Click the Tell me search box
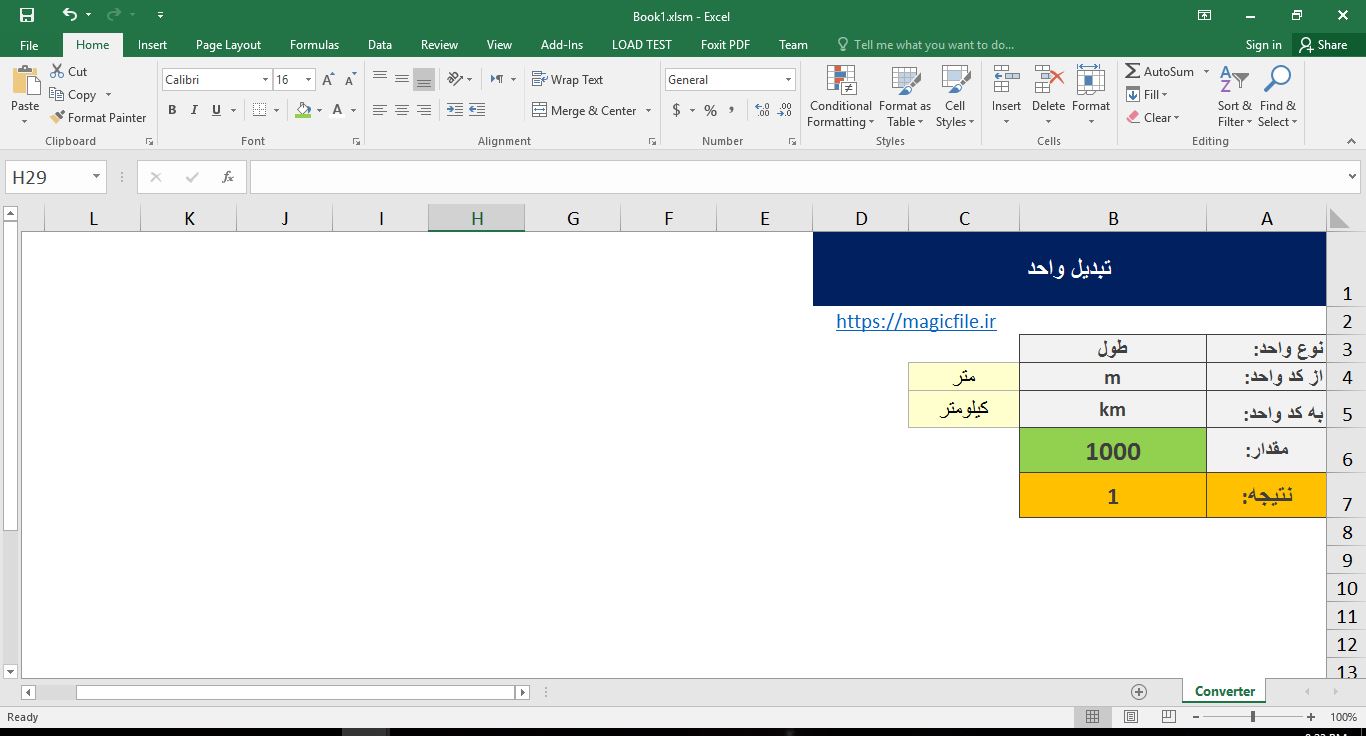This screenshot has width=1366, height=736. click(x=925, y=45)
